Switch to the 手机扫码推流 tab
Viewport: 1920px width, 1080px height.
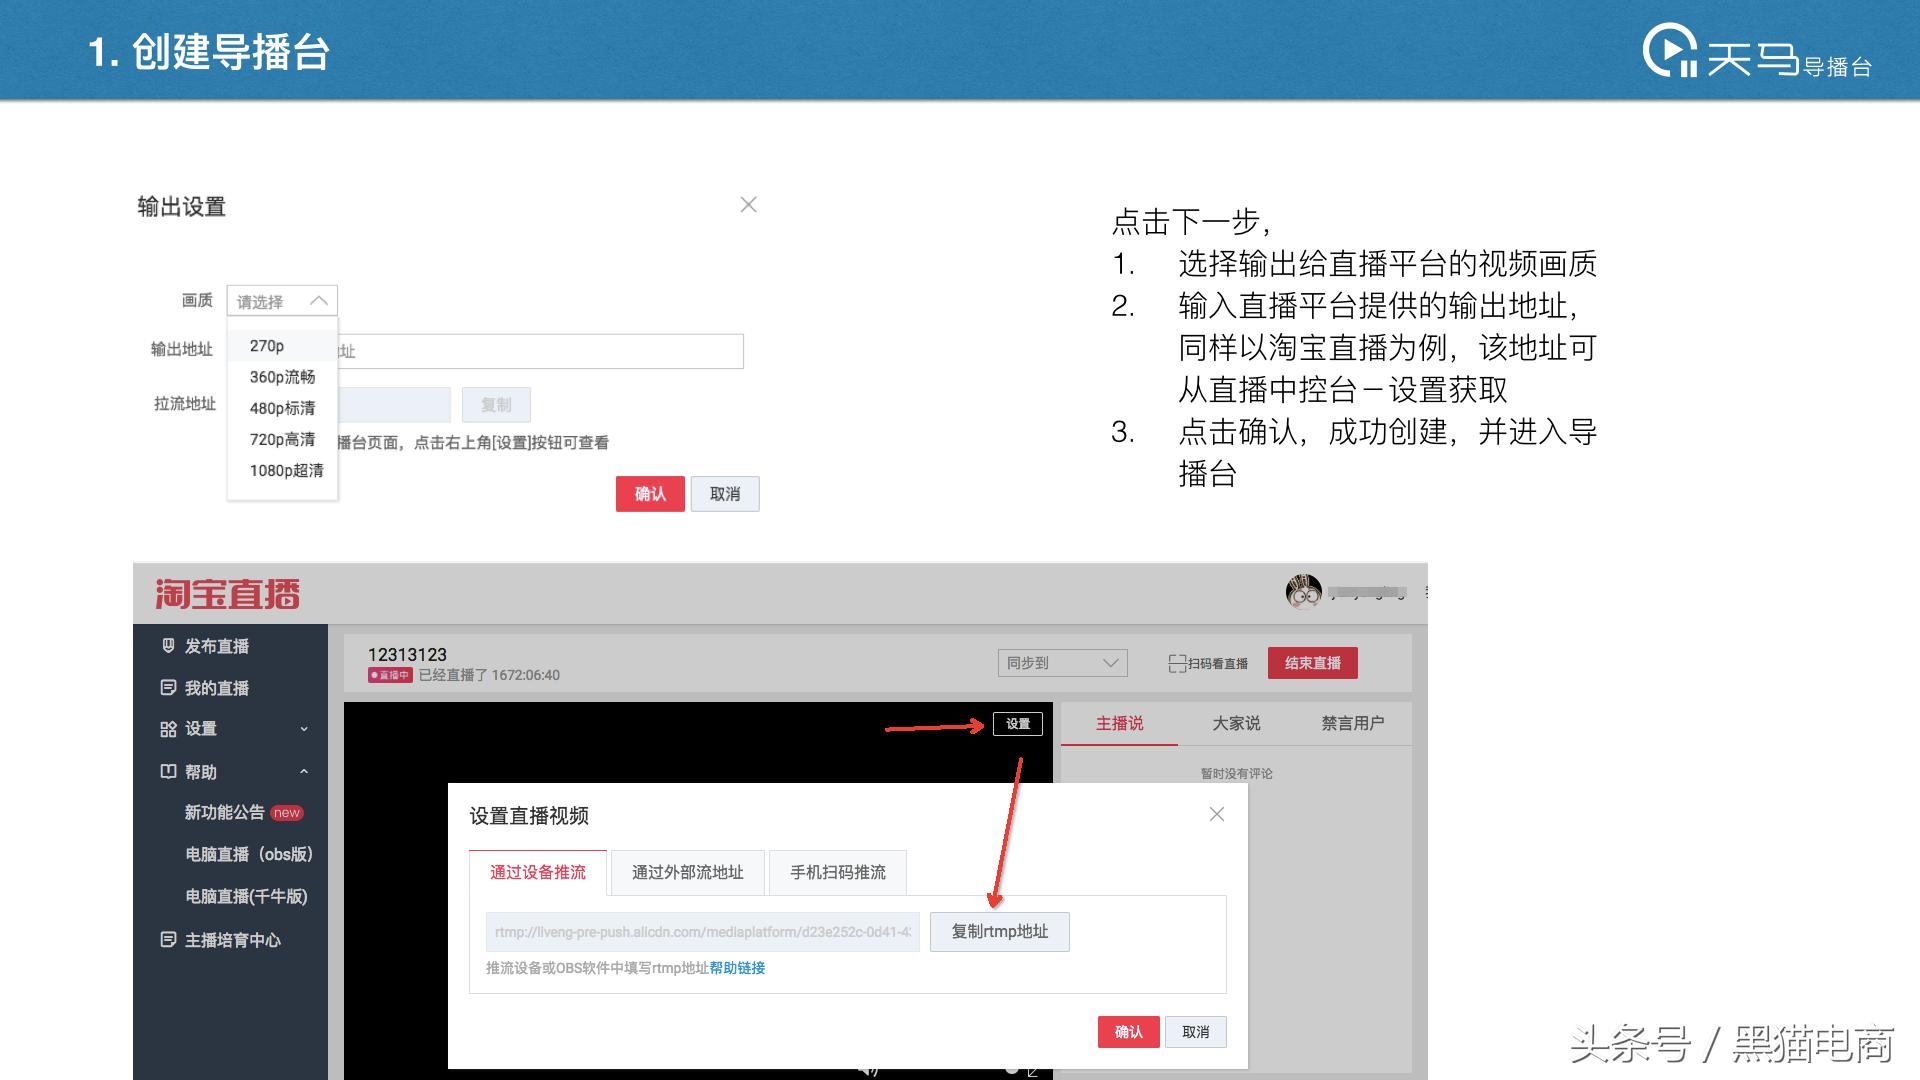(x=837, y=871)
